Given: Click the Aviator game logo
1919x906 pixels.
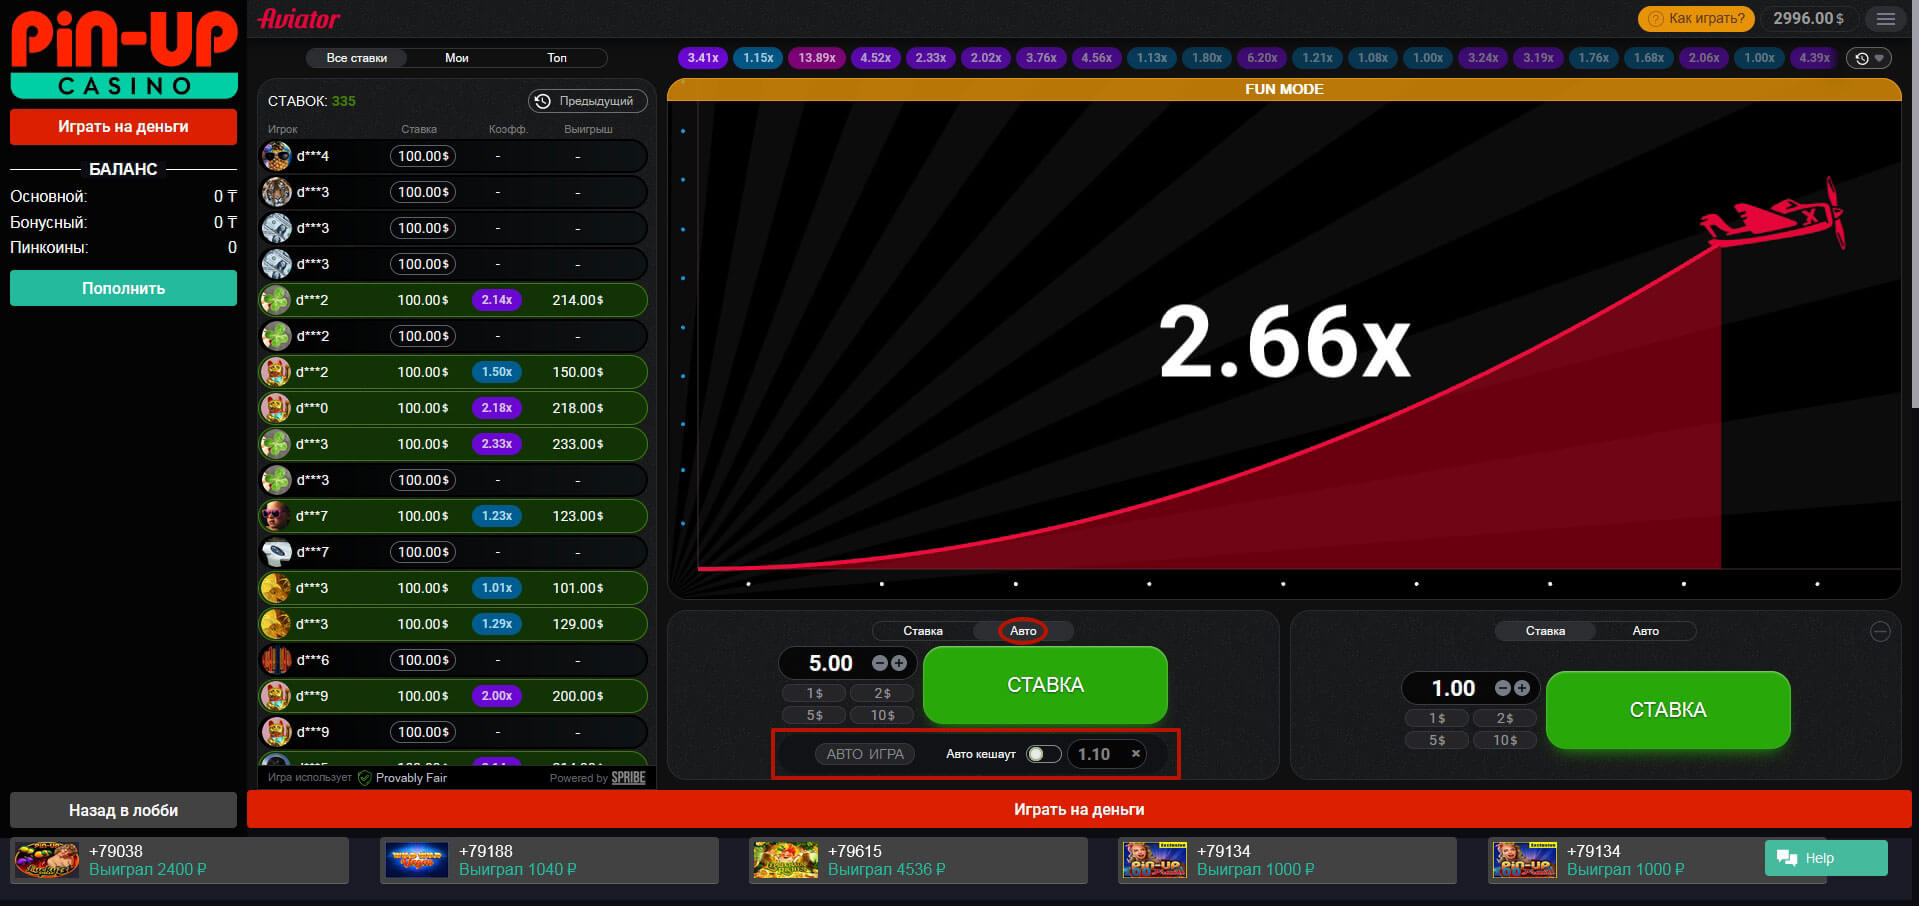Looking at the screenshot, I should pyautogui.click(x=299, y=19).
